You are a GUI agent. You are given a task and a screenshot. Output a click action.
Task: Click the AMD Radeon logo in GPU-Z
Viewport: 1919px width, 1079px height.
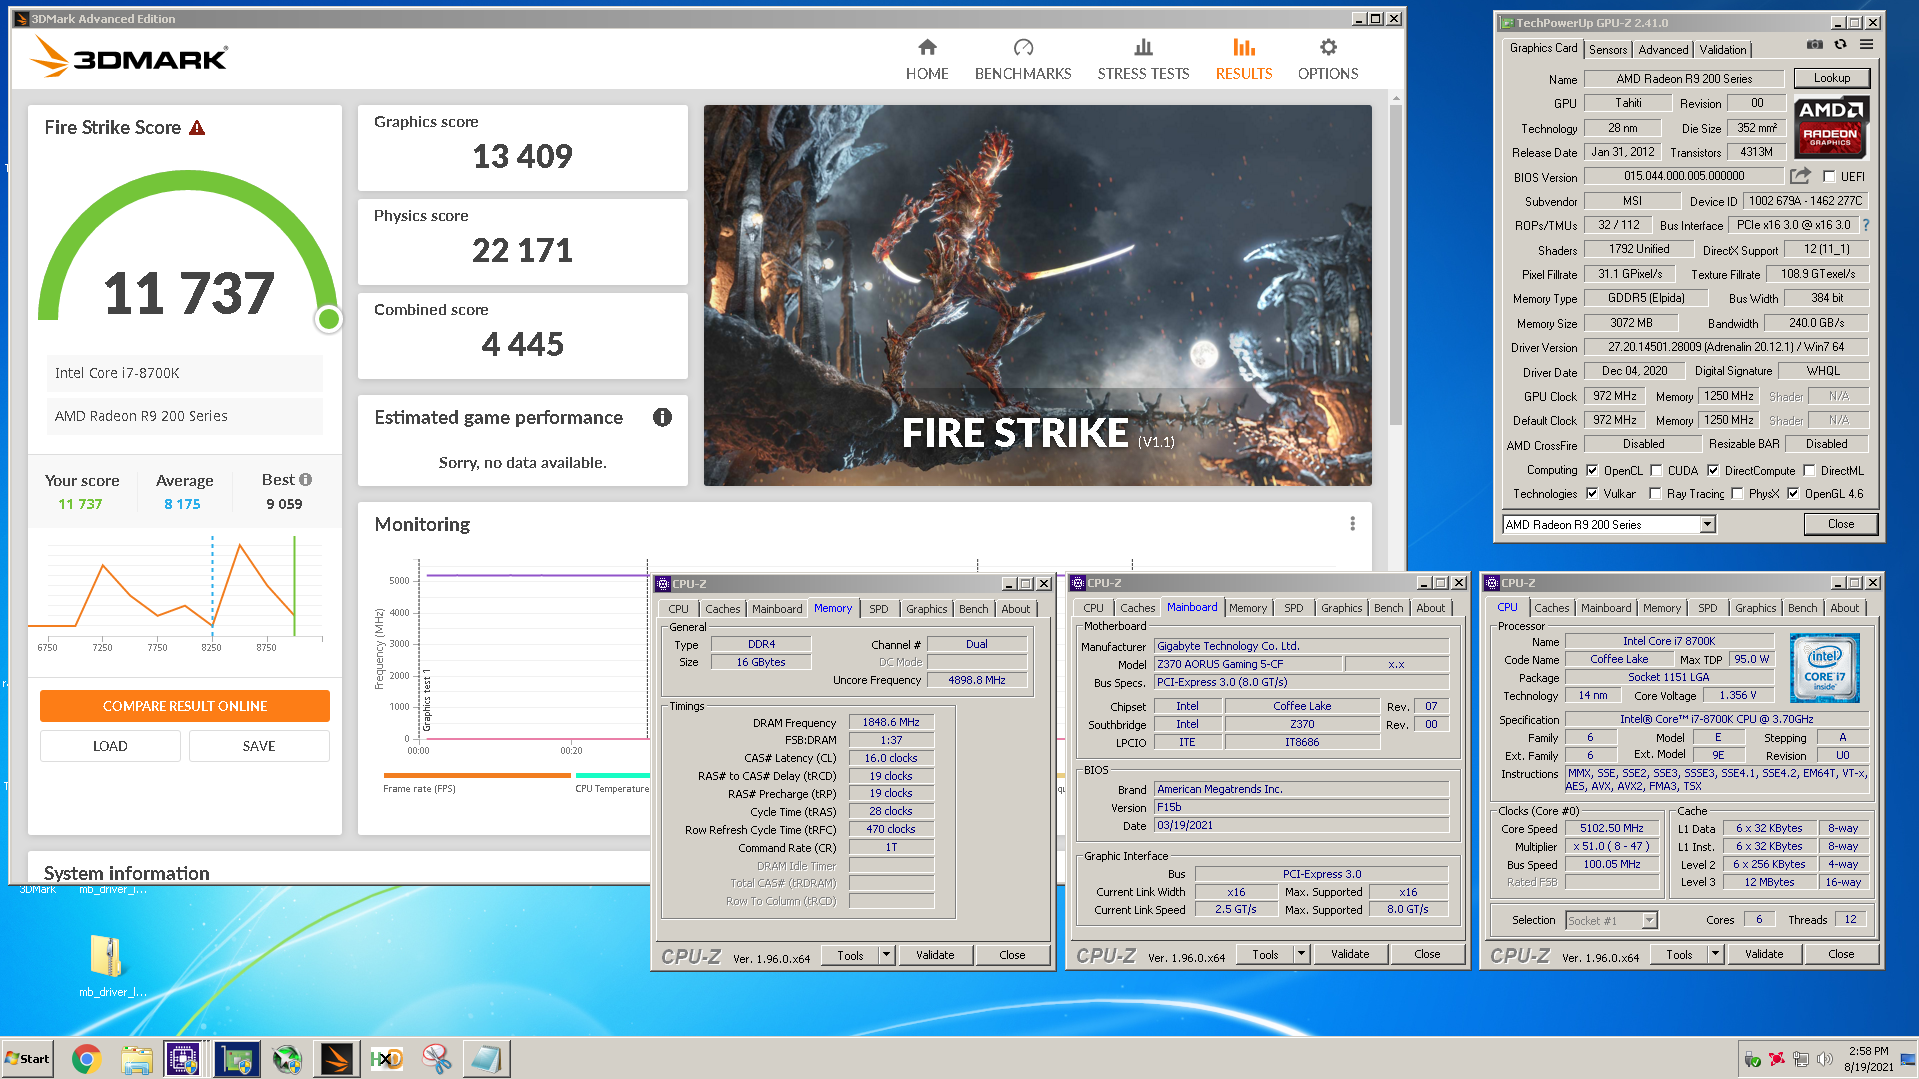[x=1831, y=127]
